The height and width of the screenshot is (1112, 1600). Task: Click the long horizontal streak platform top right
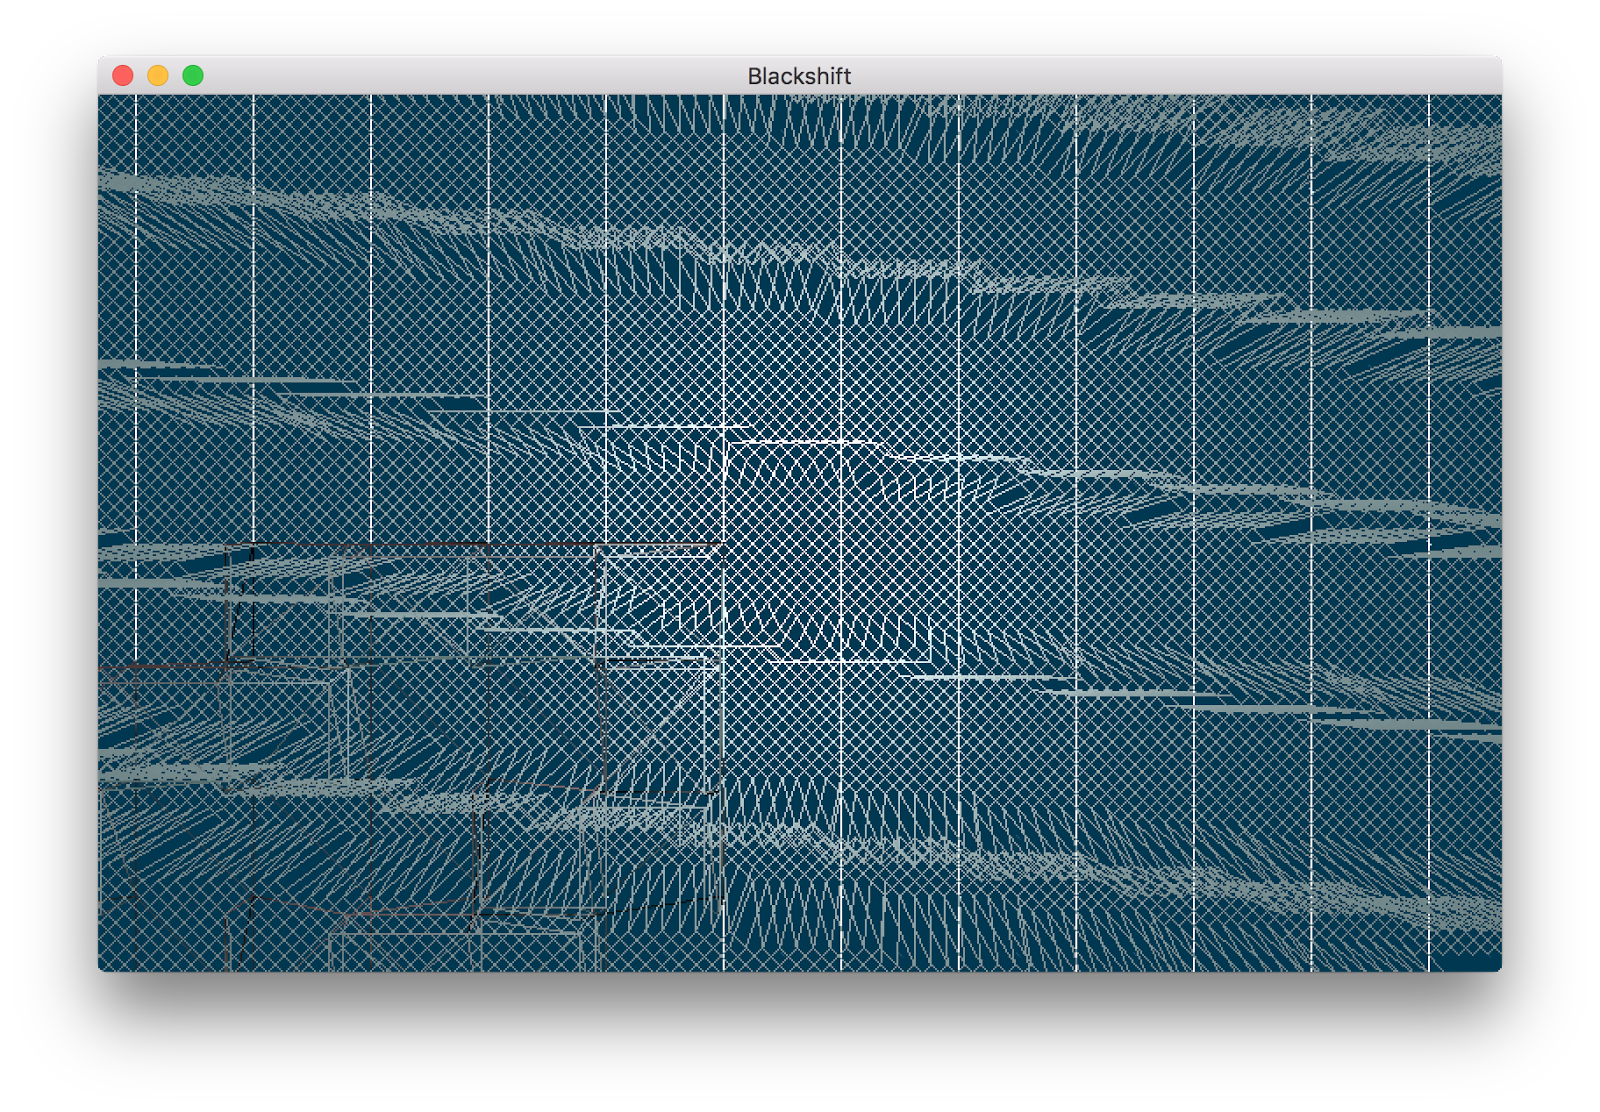[x=1300, y=300]
